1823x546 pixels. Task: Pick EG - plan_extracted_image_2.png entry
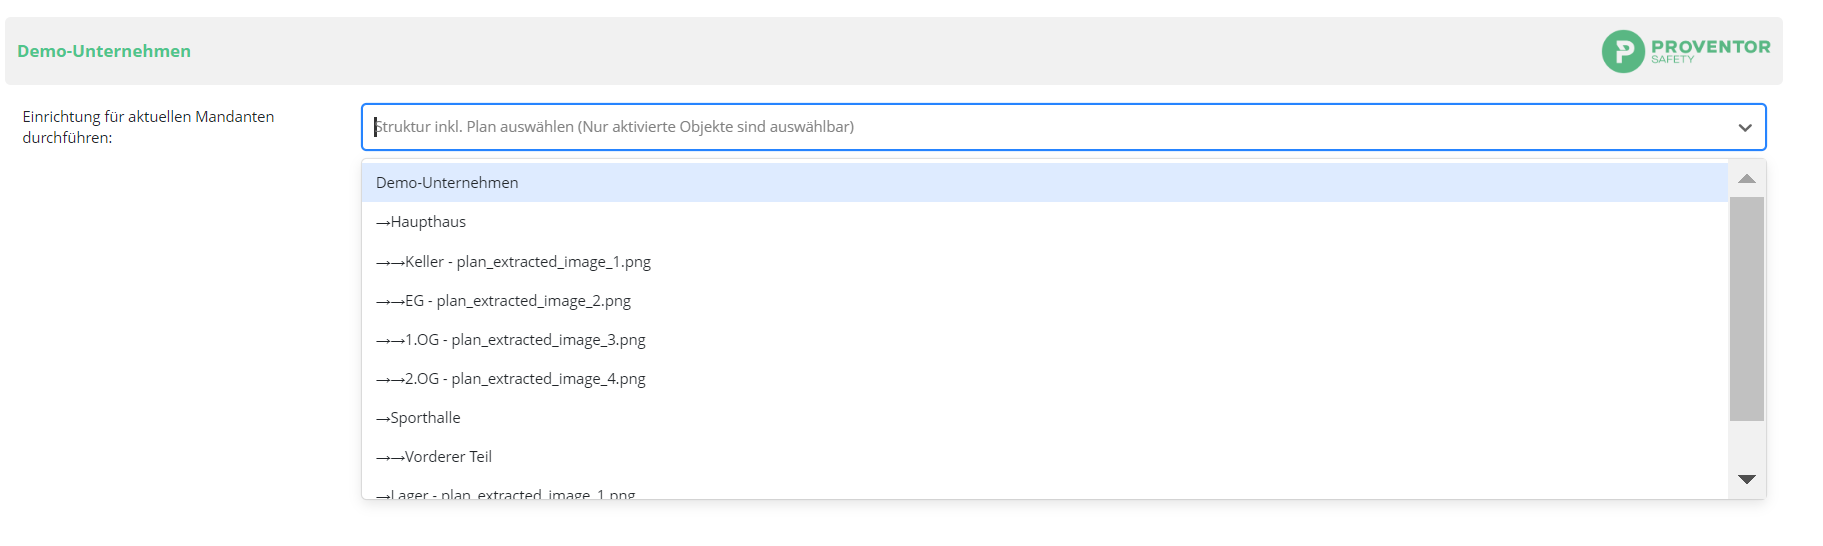click(x=1045, y=301)
